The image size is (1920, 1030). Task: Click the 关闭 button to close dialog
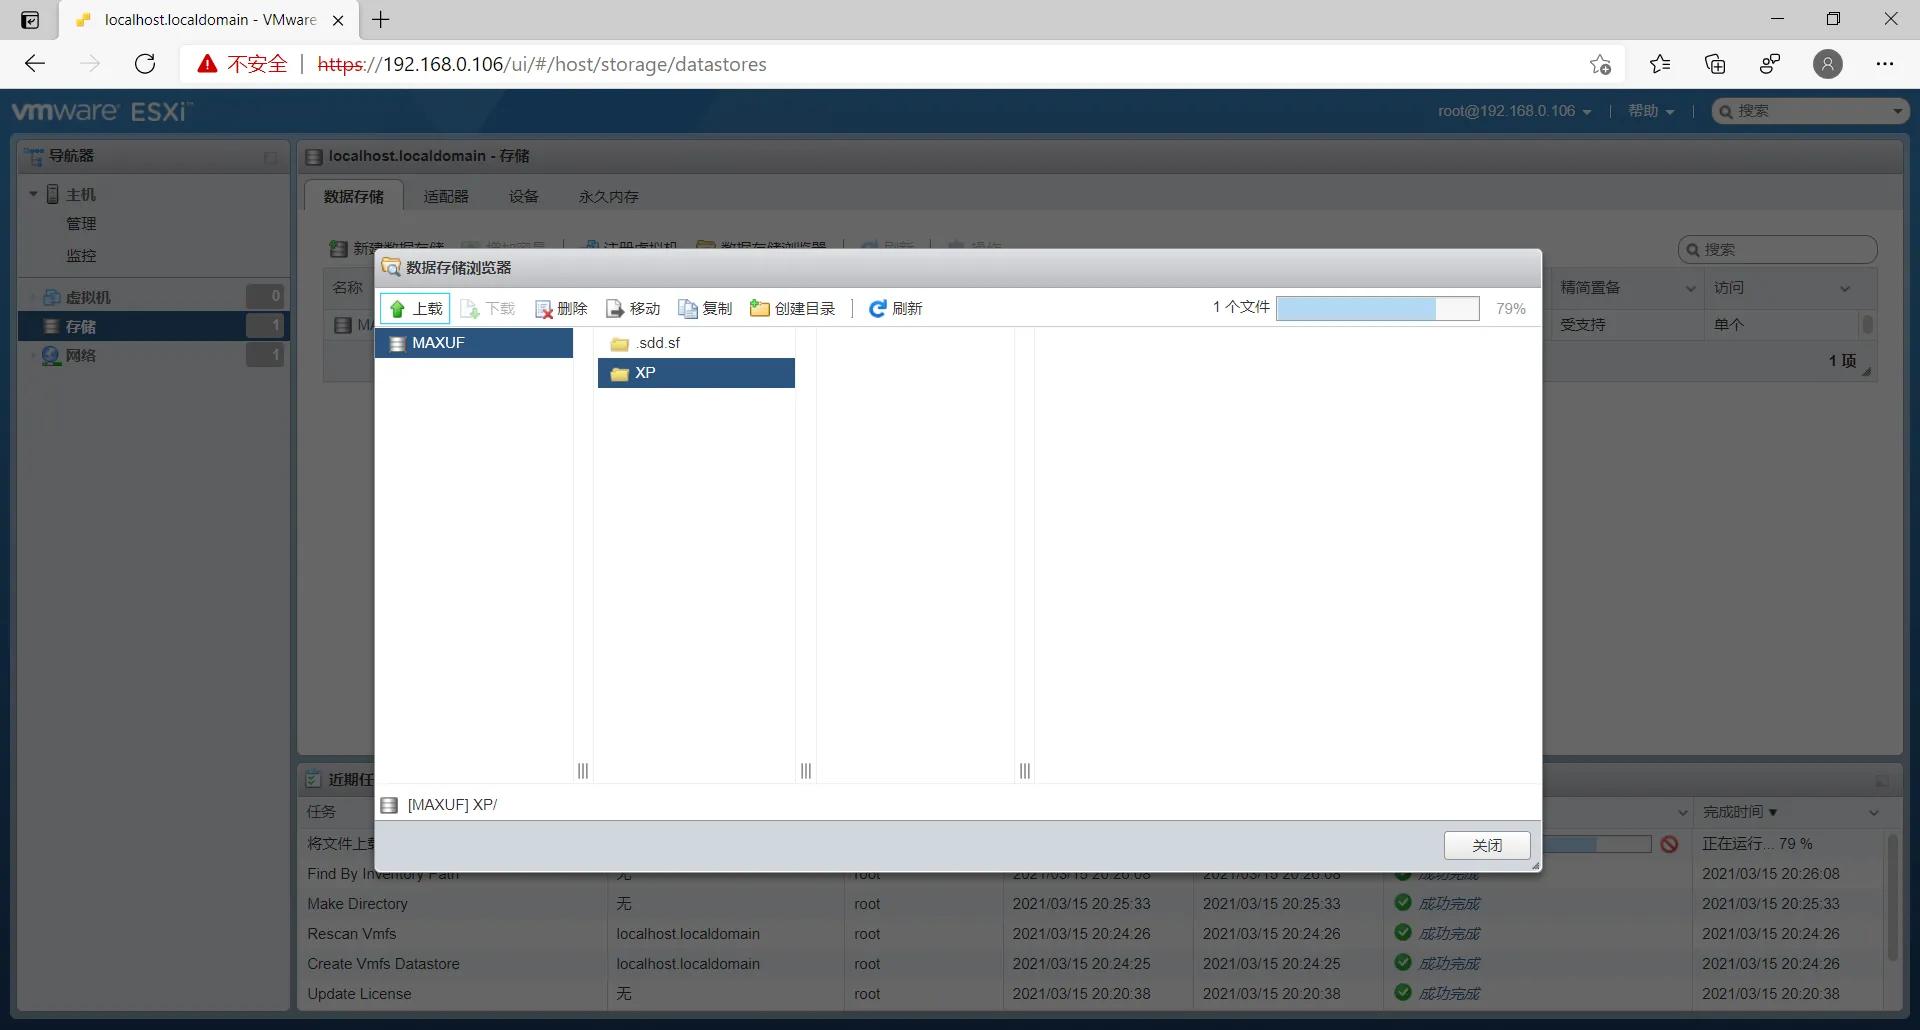tap(1486, 845)
